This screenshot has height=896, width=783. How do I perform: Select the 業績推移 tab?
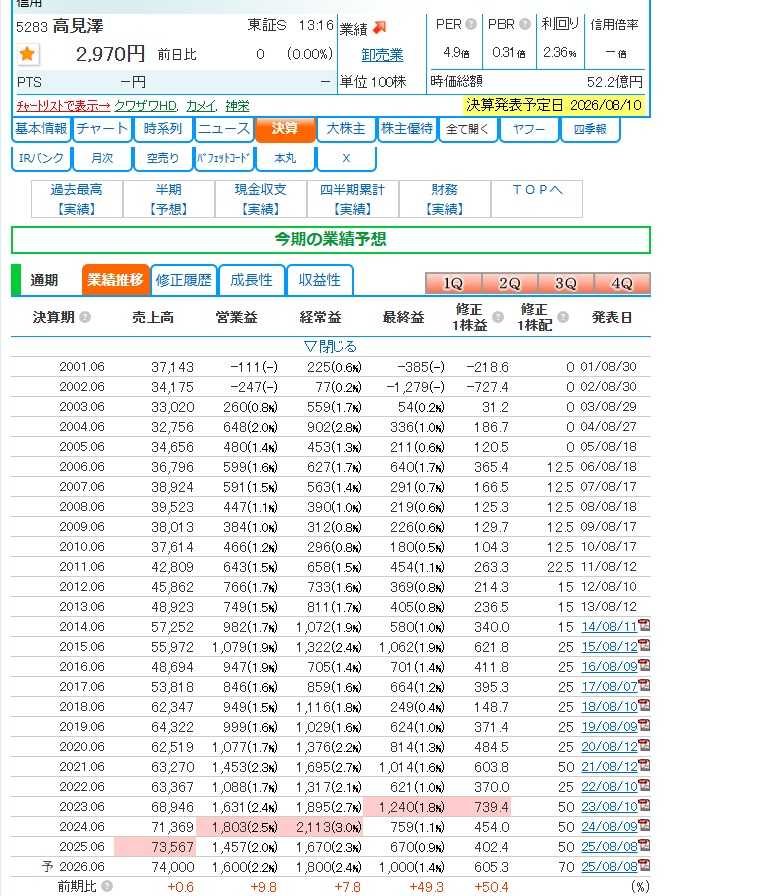click(x=115, y=280)
